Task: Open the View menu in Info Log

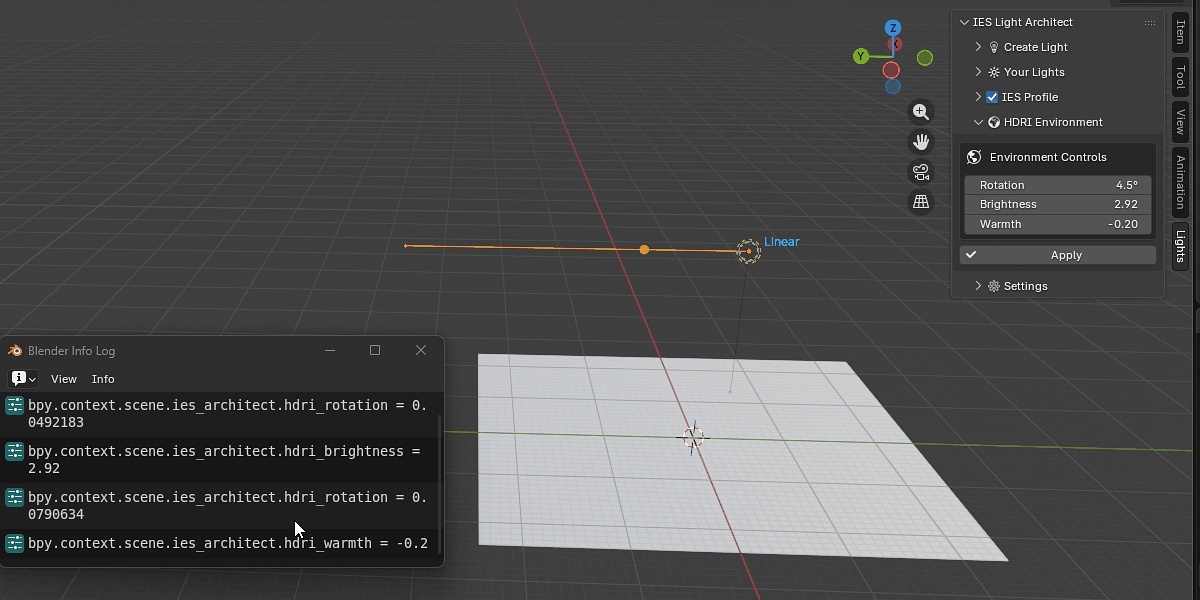Action: click(64, 379)
